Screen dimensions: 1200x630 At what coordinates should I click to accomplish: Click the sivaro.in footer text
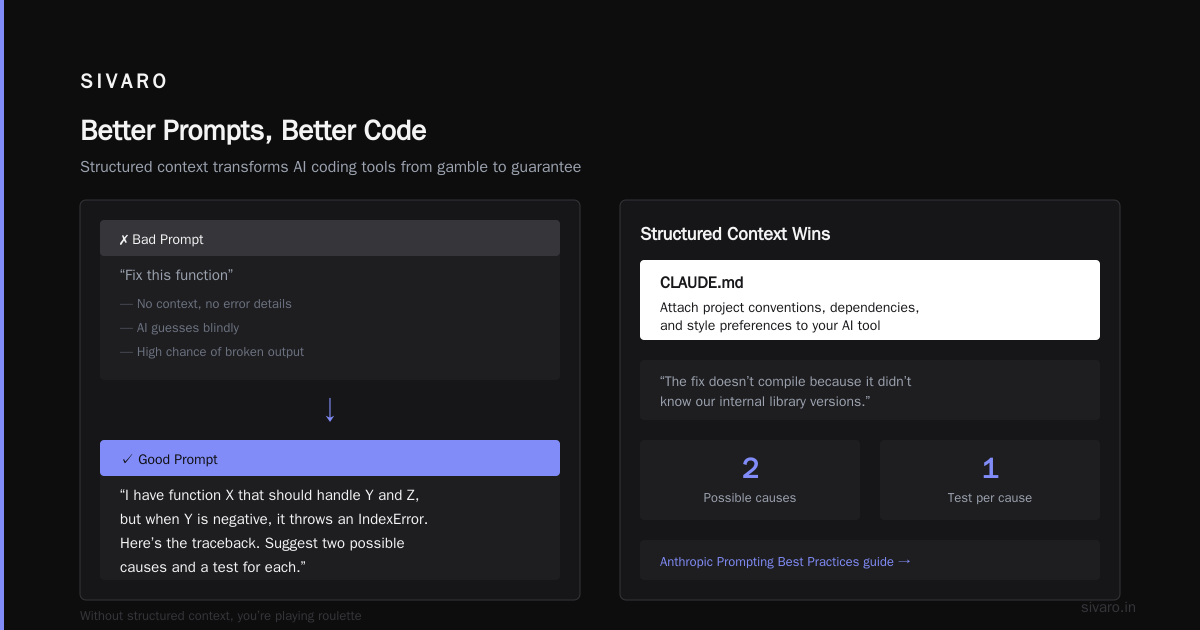[x=1108, y=607]
